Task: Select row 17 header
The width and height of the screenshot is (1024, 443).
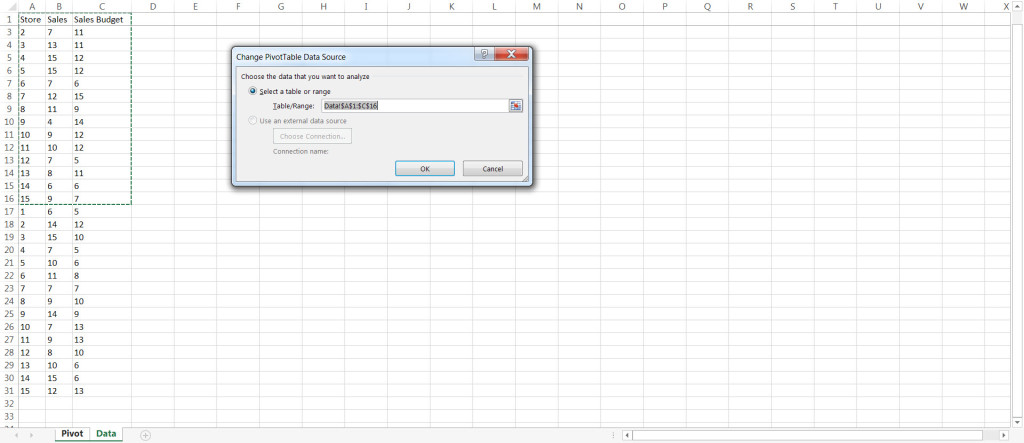Action: [9, 212]
